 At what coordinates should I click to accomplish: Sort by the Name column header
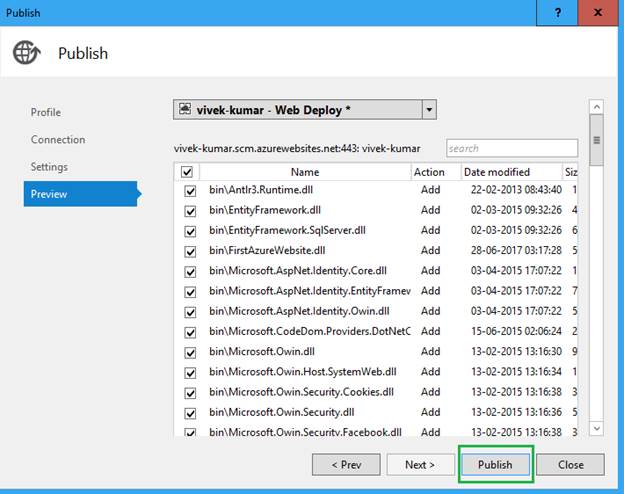pyautogui.click(x=305, y=172)
